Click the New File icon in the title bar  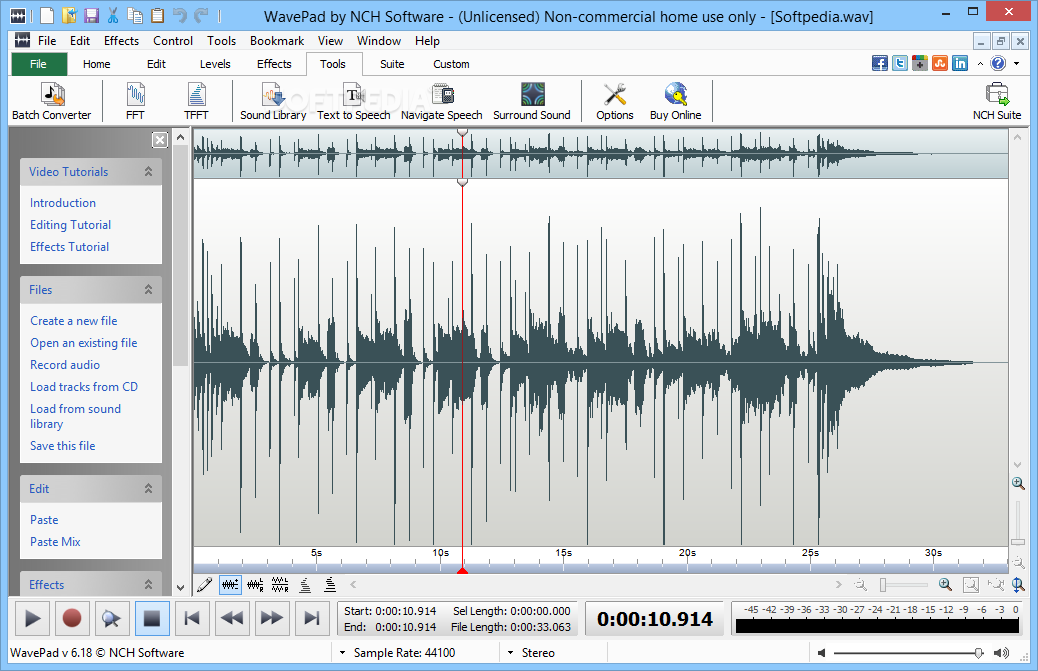[x=47, y=15]
